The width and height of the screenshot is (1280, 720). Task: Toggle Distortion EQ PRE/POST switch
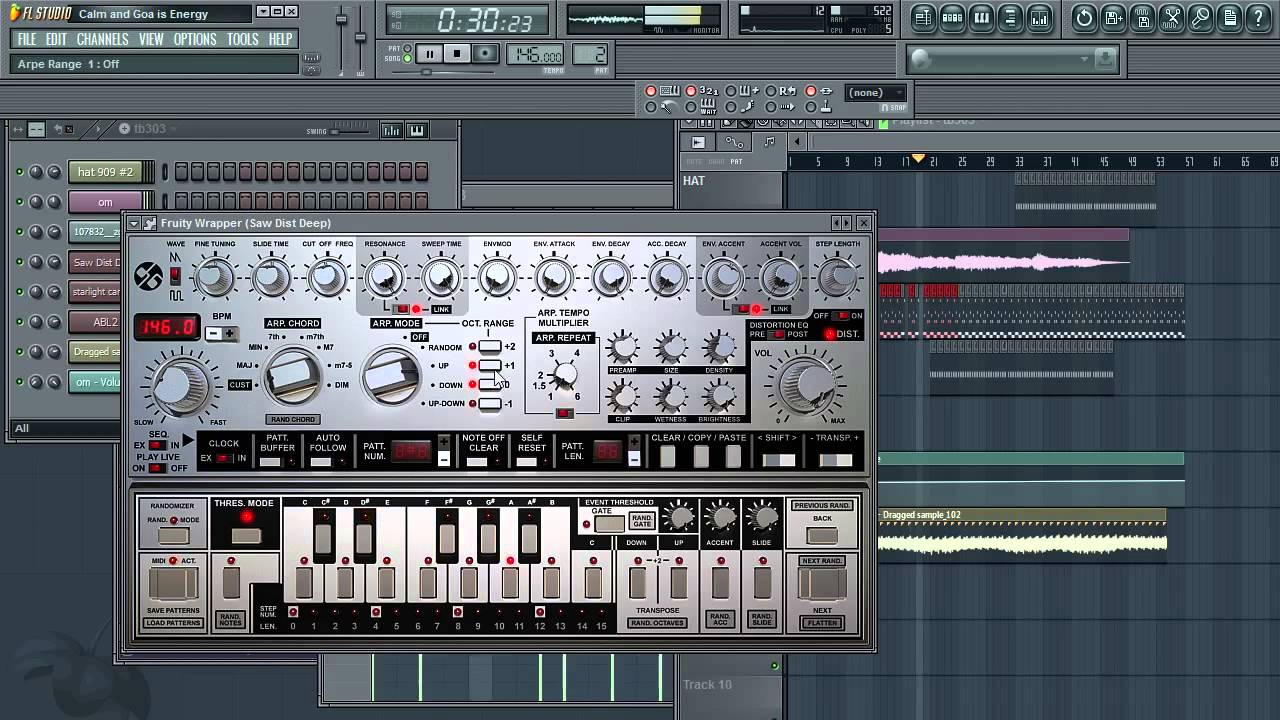click(776, 334)
